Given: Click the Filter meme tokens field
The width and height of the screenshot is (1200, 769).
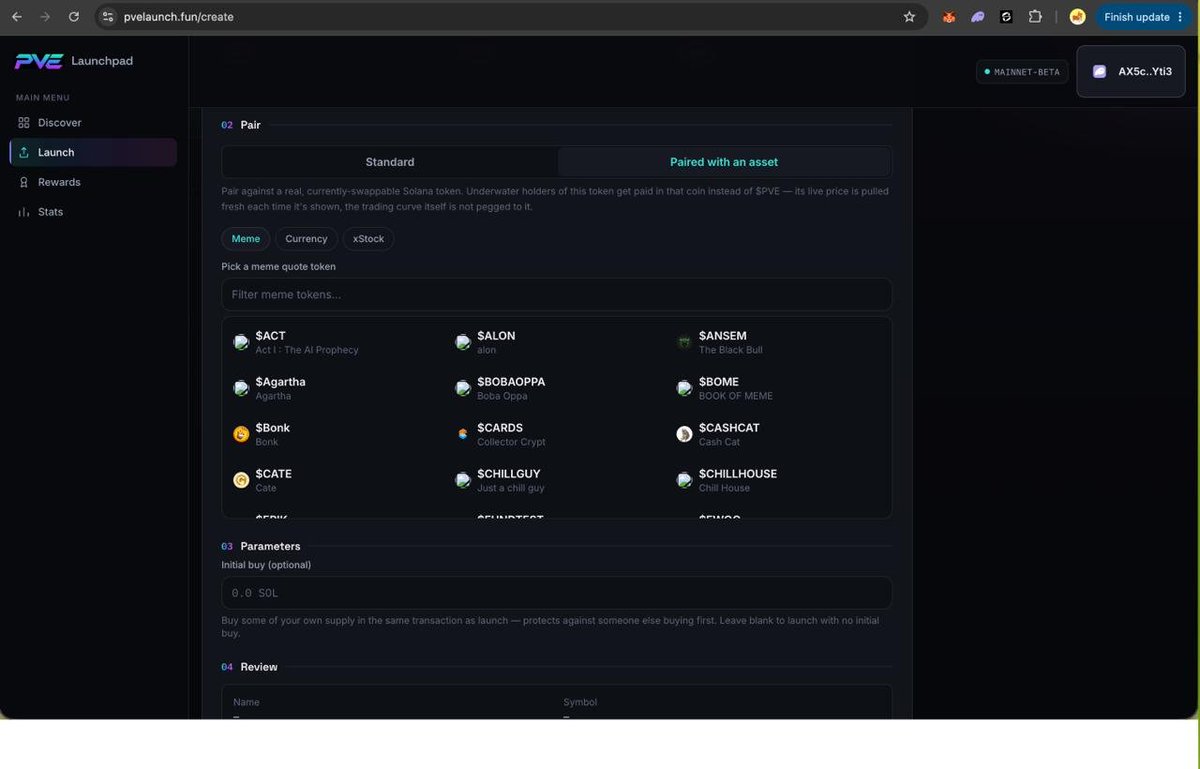Looking at the screenshot, I should pos(556,294).
